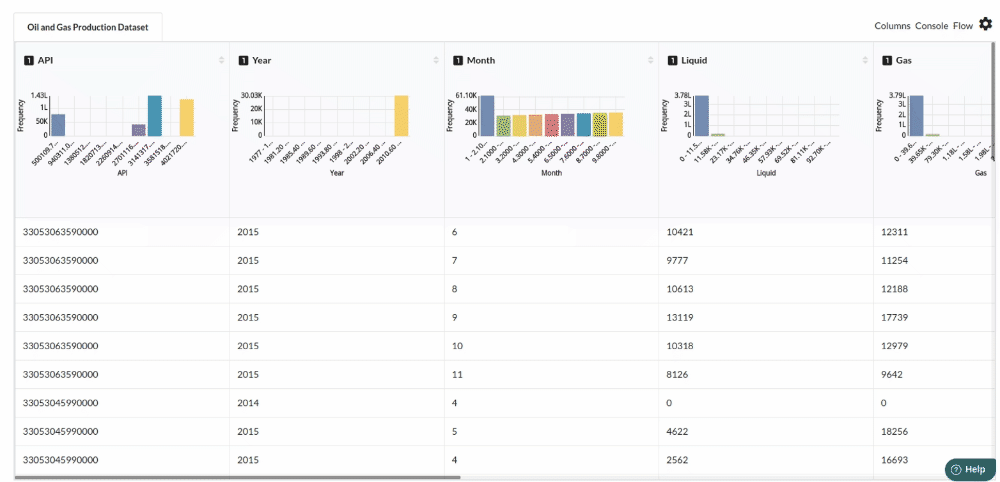Viewport: 1000px width, 482px height.
Task: Click the first blue bar in Month histogram
Action: (487, 116)
